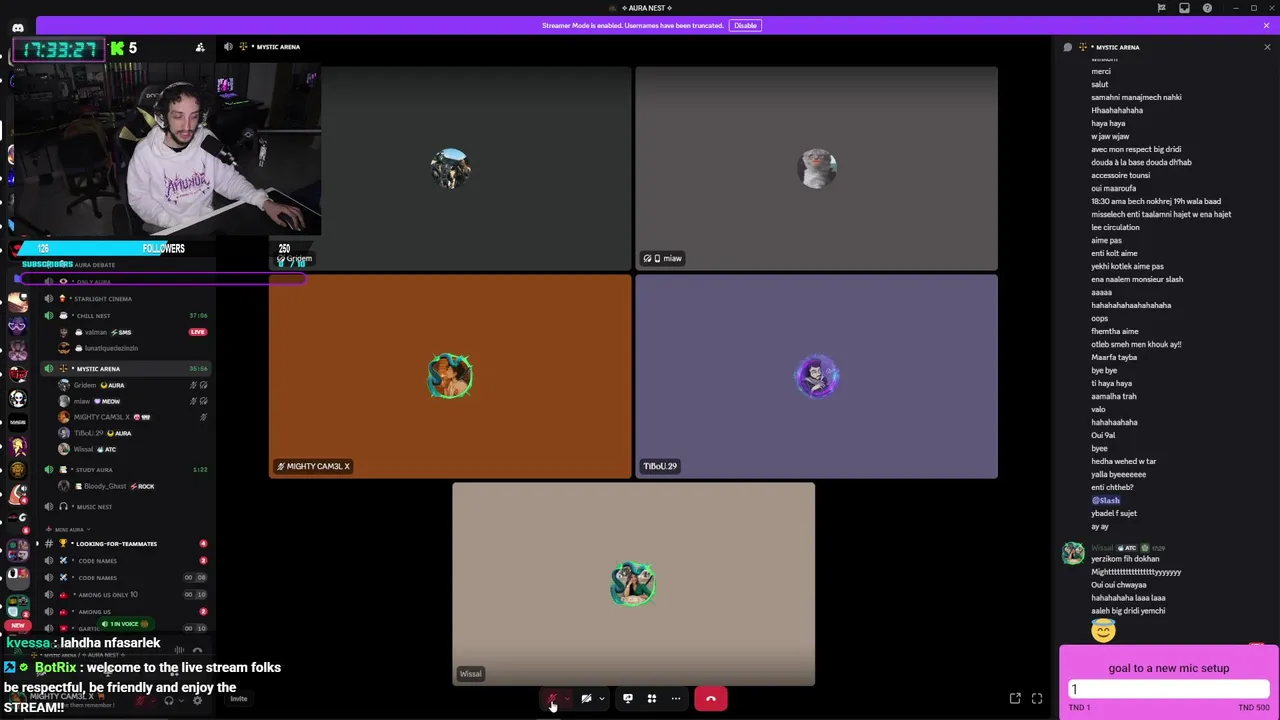The width and height of the screenshot is (1280, 720).
Task: Select Wissal's beige video tile
Action: pyautogui.click(x=633, y=584)
